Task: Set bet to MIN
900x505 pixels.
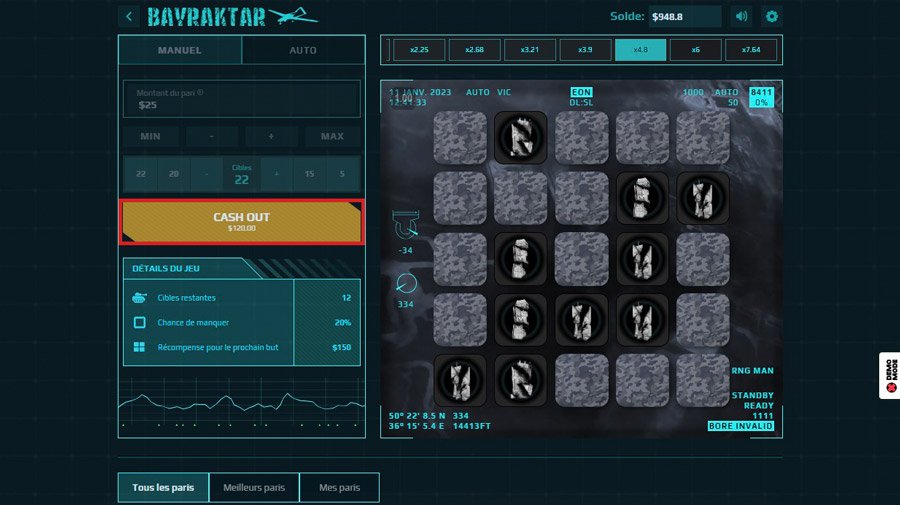Action: 150,137
